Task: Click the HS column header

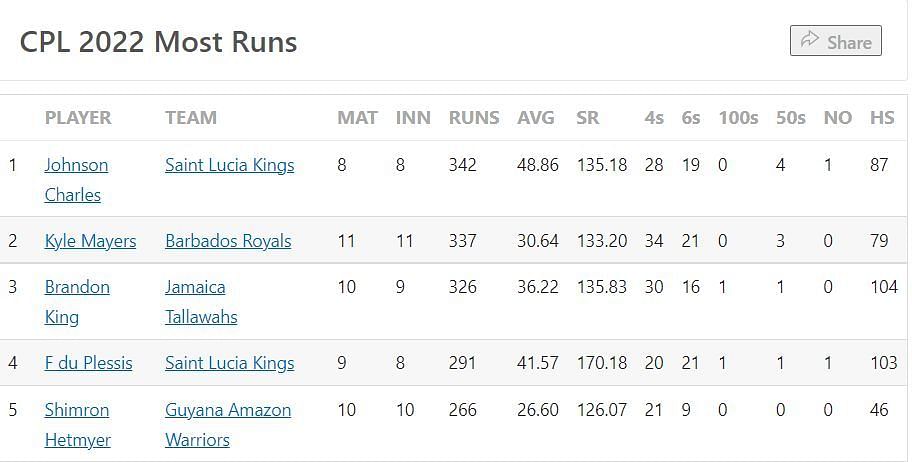Action: tap(882, 118)
